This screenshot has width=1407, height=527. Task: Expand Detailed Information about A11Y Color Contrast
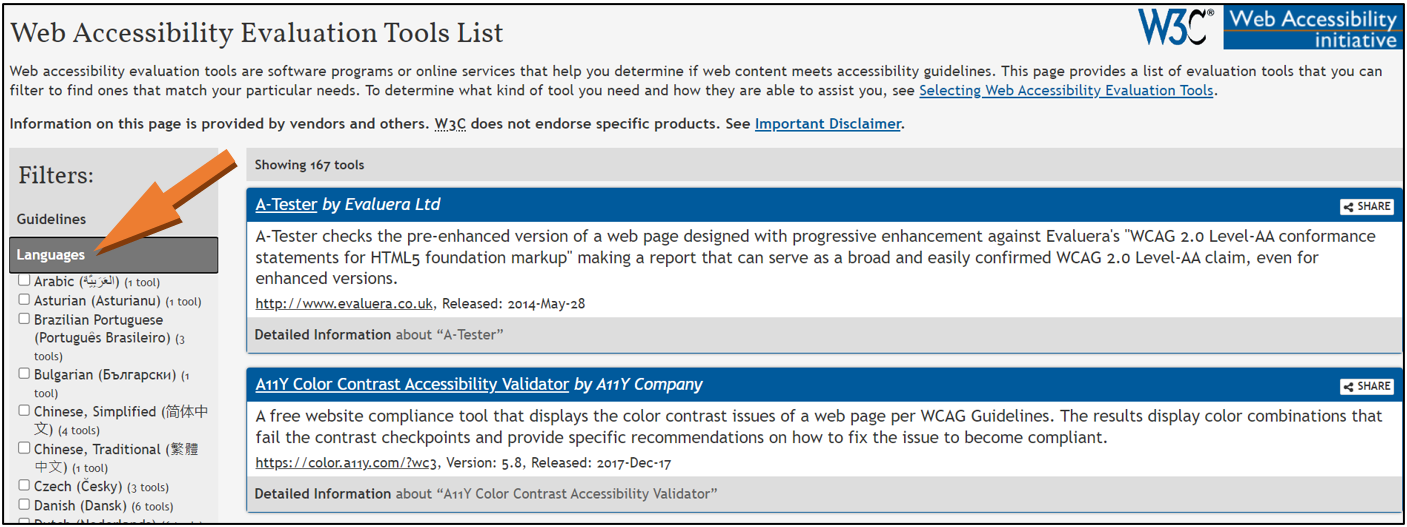pyautogui.click(x=824, y=494)
